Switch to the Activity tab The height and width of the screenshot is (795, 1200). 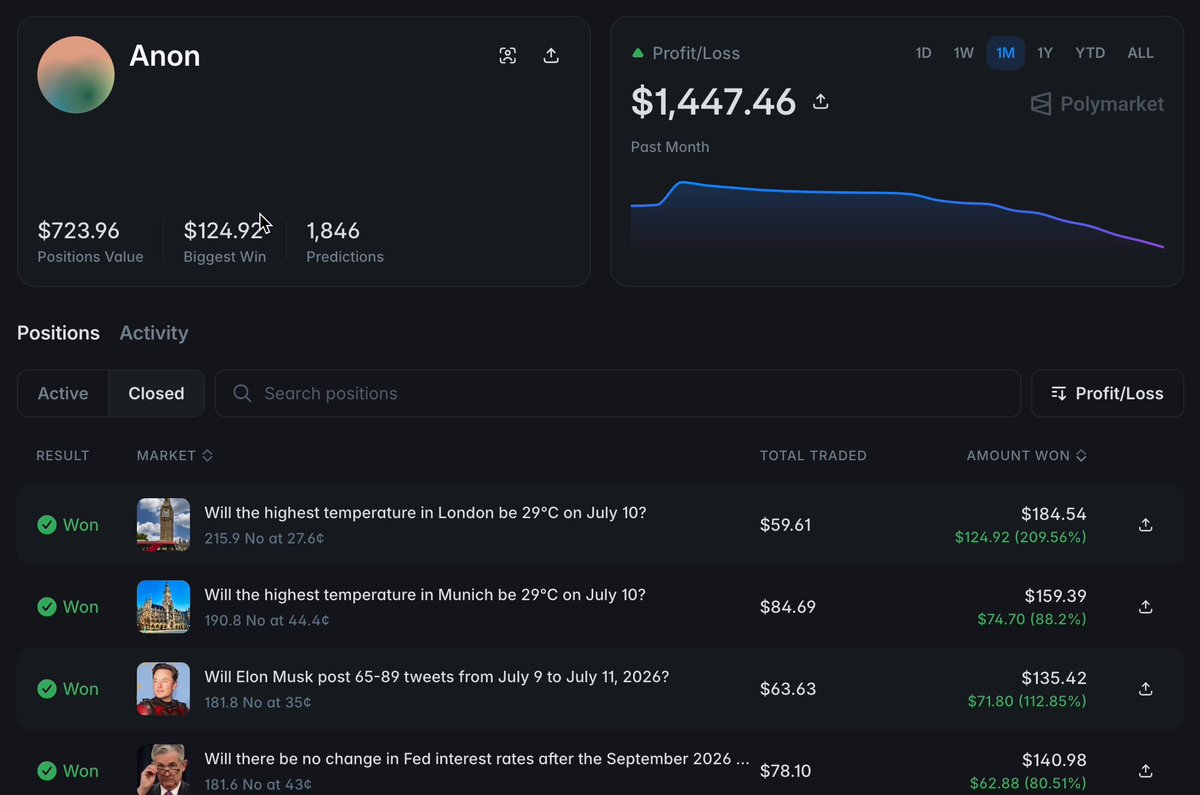pyautogui.click(x=154, y=333)
